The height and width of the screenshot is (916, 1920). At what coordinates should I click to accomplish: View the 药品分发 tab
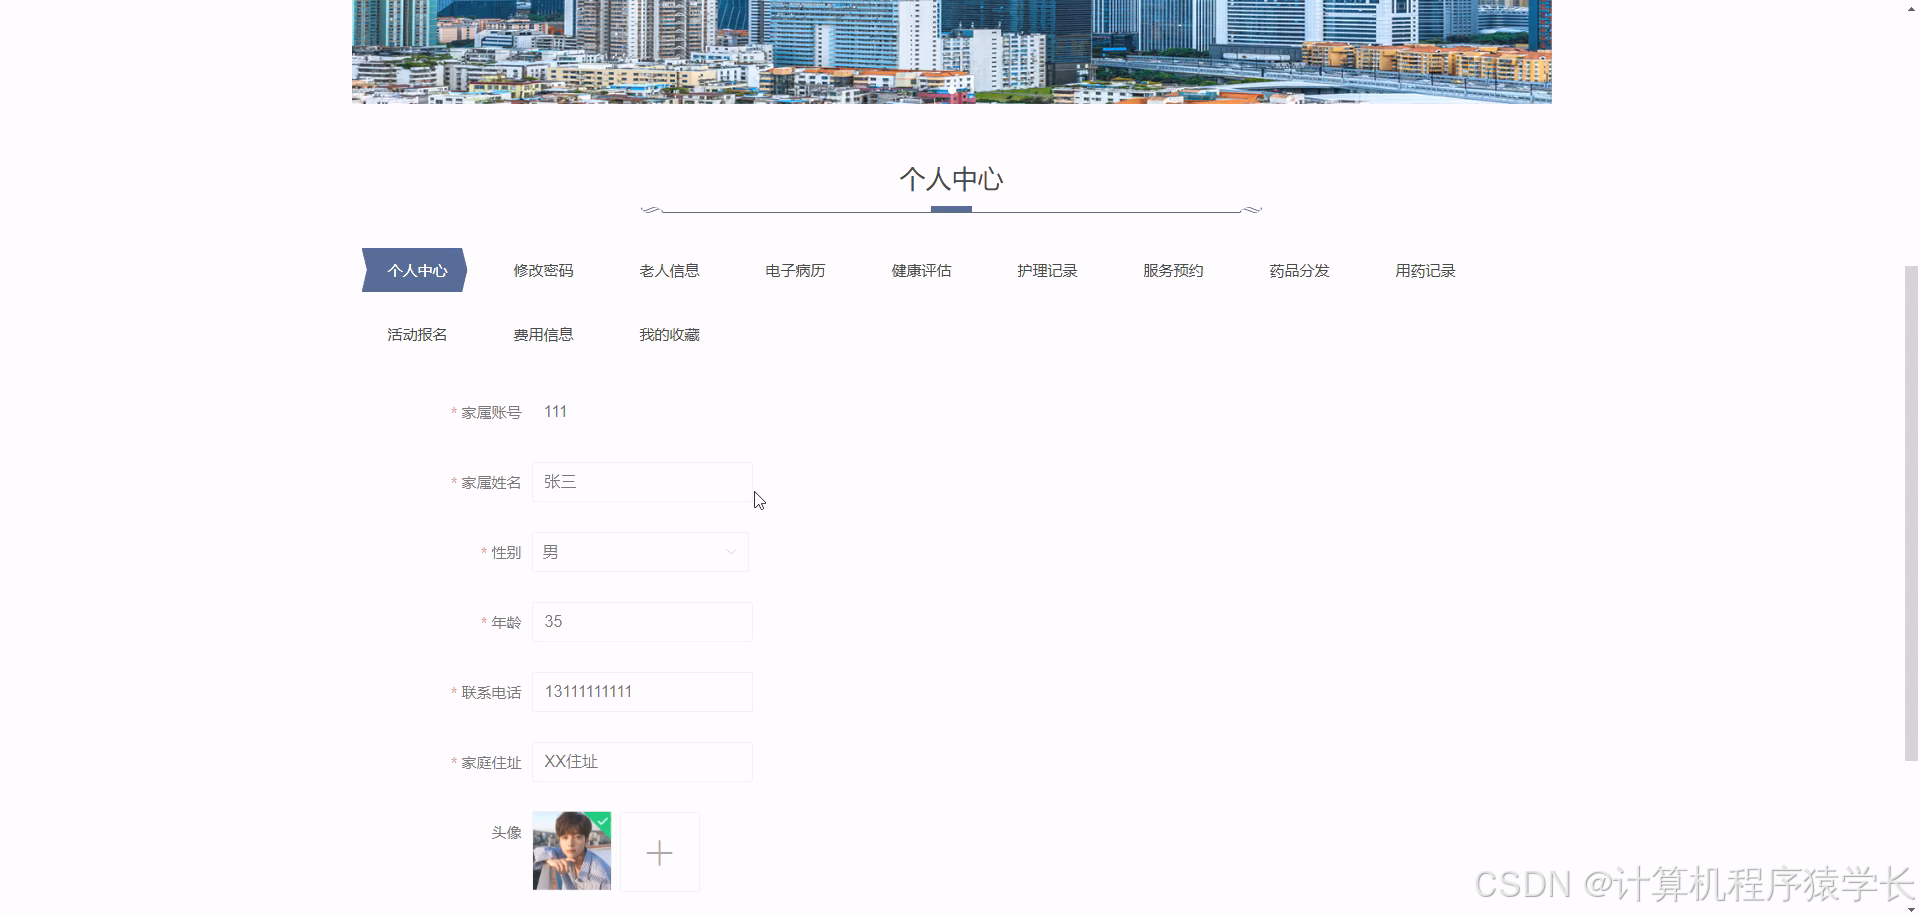[x=1299, y=270]
